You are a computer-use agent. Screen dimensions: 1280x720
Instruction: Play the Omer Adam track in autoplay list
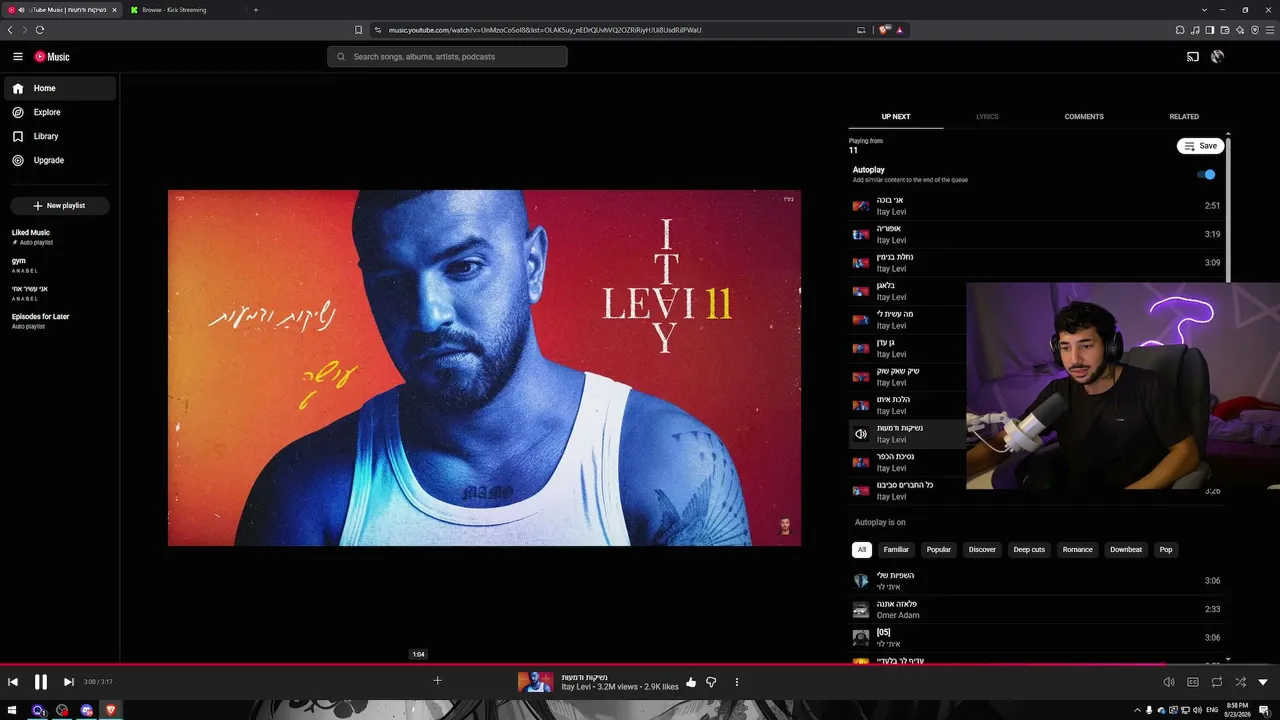coord(1036,609)
